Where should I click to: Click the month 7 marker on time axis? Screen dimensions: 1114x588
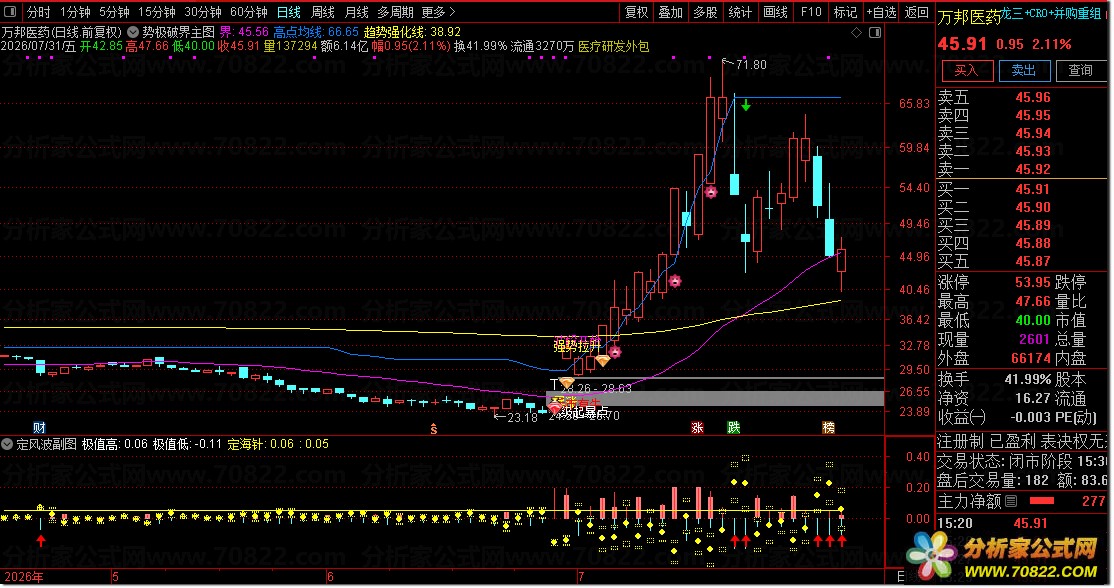coord(580,577)
